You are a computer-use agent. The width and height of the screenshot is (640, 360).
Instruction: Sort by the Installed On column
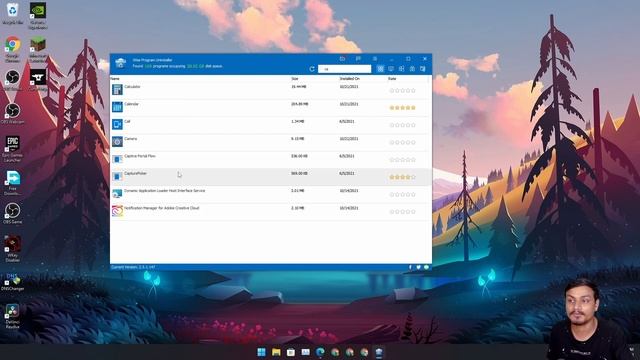349,78
